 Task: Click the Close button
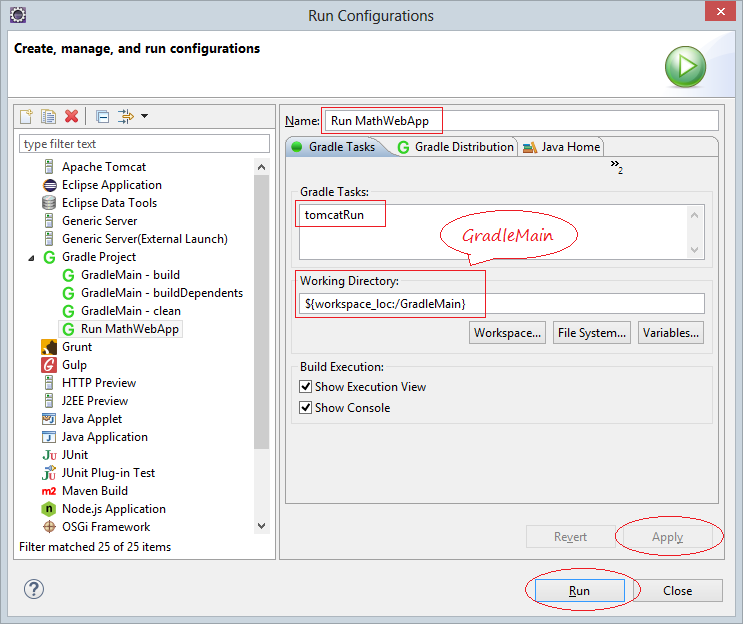pyautogui.click(x=678, y=590)
